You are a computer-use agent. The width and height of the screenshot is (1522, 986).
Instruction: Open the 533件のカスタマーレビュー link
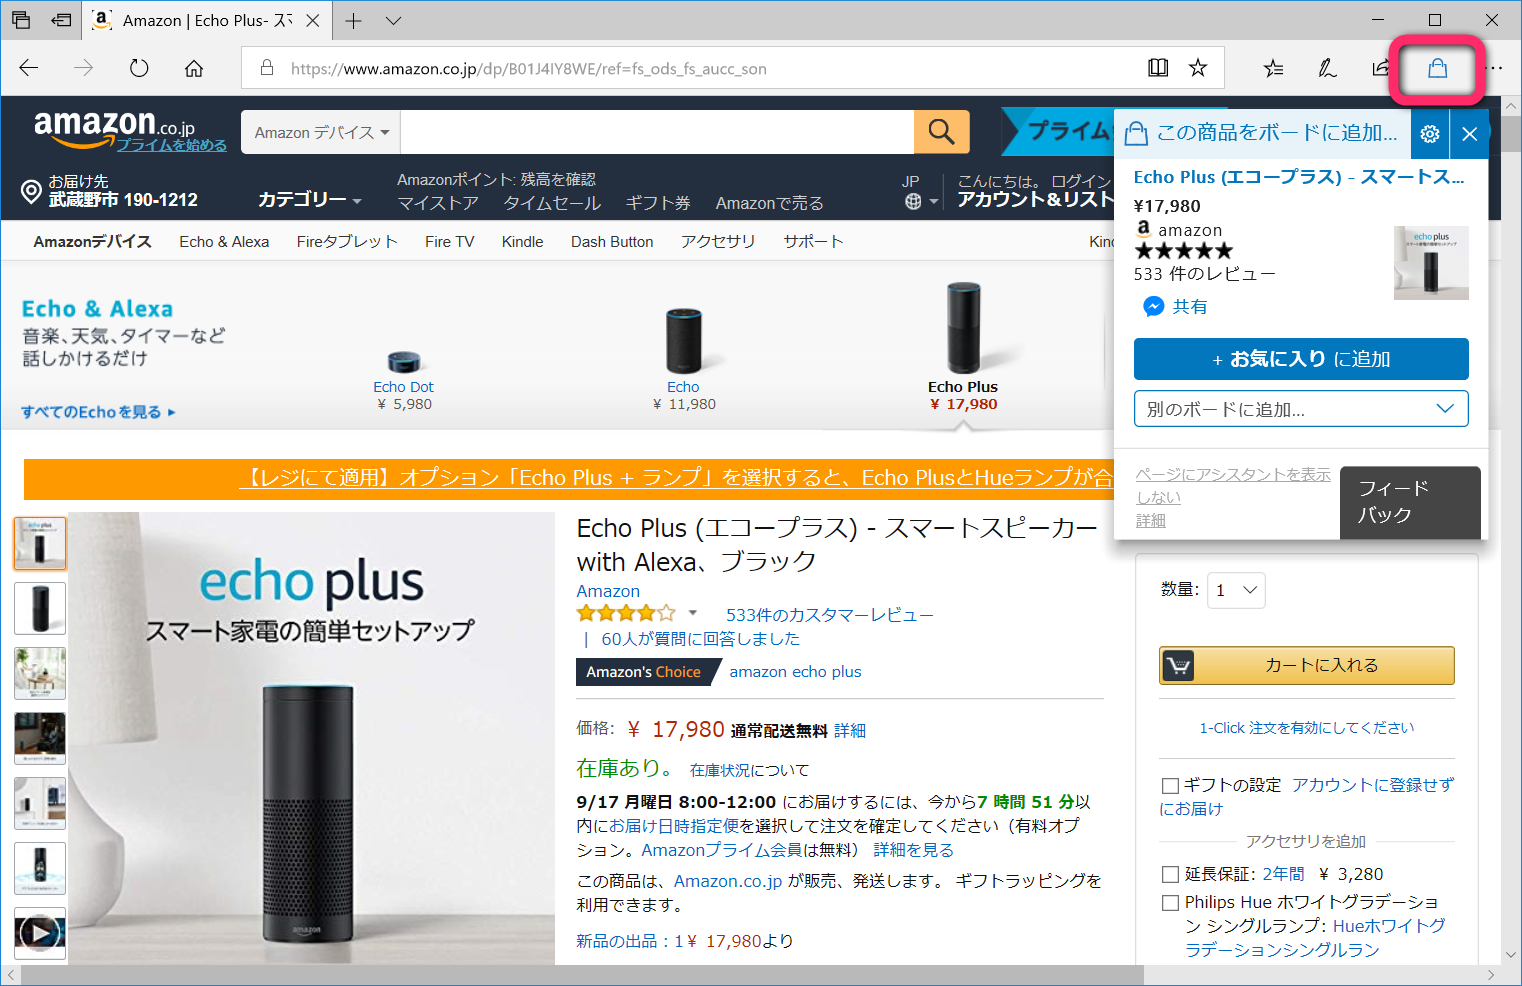pyautogui.click(x=829, y=614)
